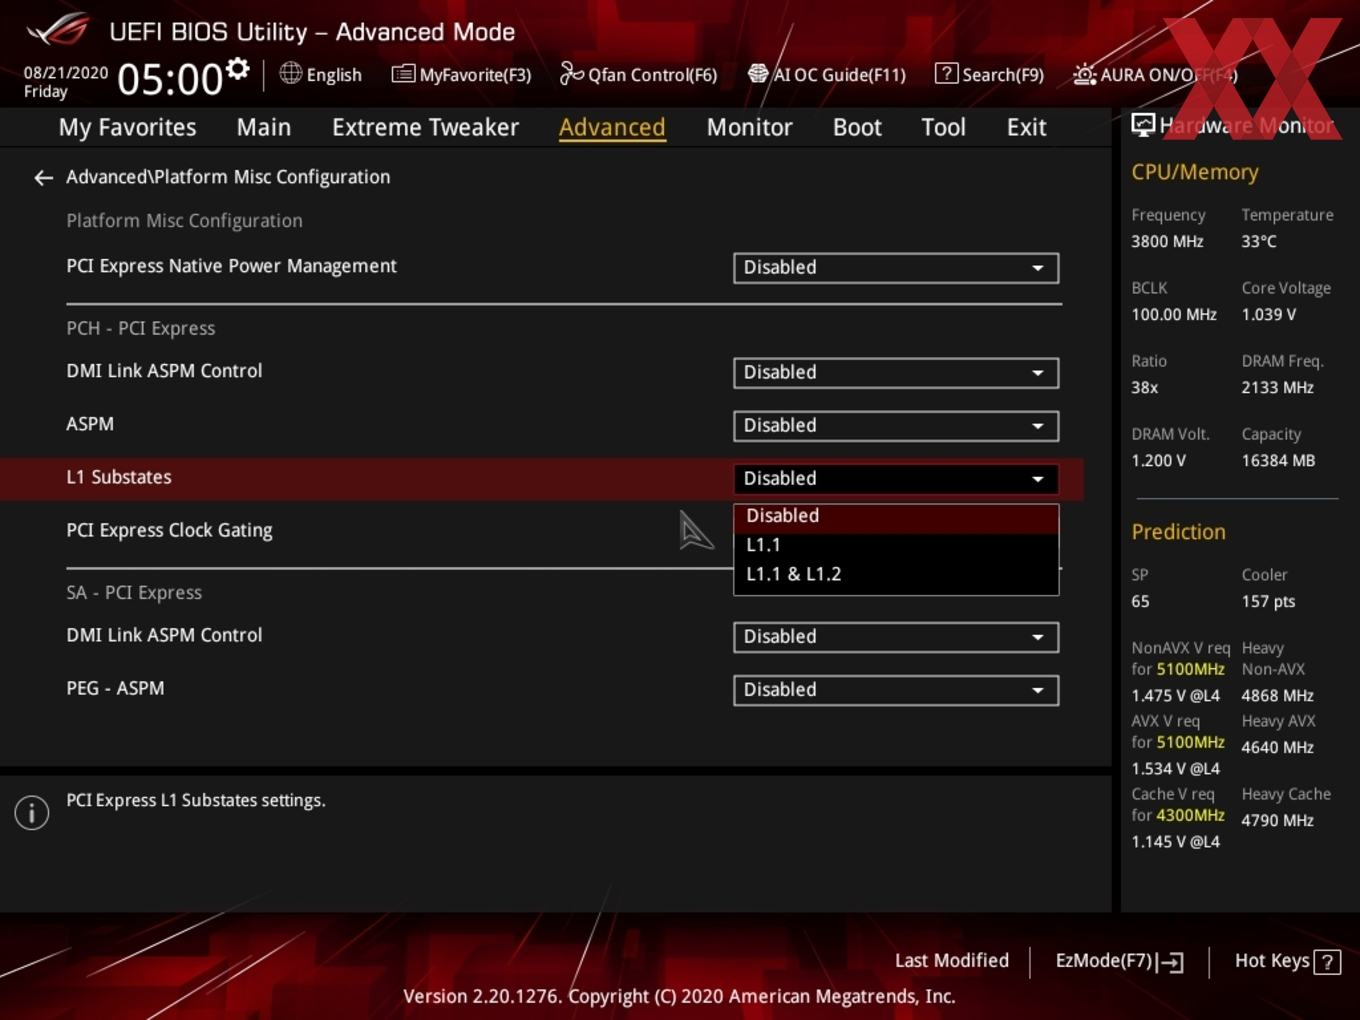The image size is (1360, 1020).
Task: Open AI OC Guide(F11)
Action: pos(827,75)
